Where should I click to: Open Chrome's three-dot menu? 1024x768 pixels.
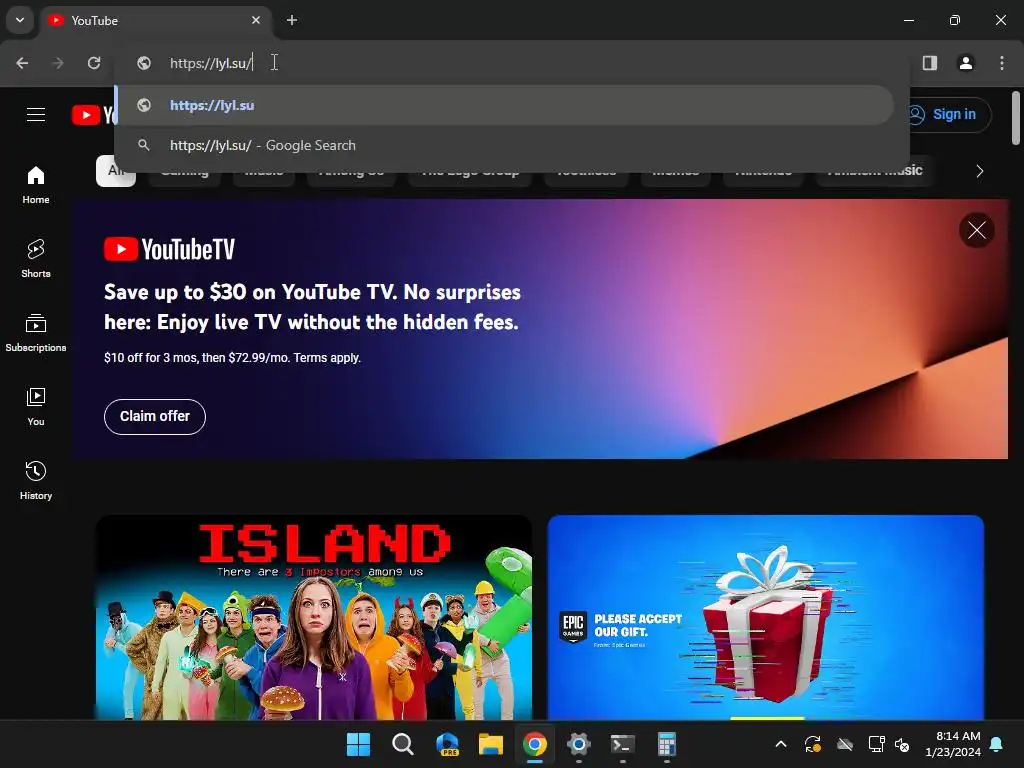1002,63
